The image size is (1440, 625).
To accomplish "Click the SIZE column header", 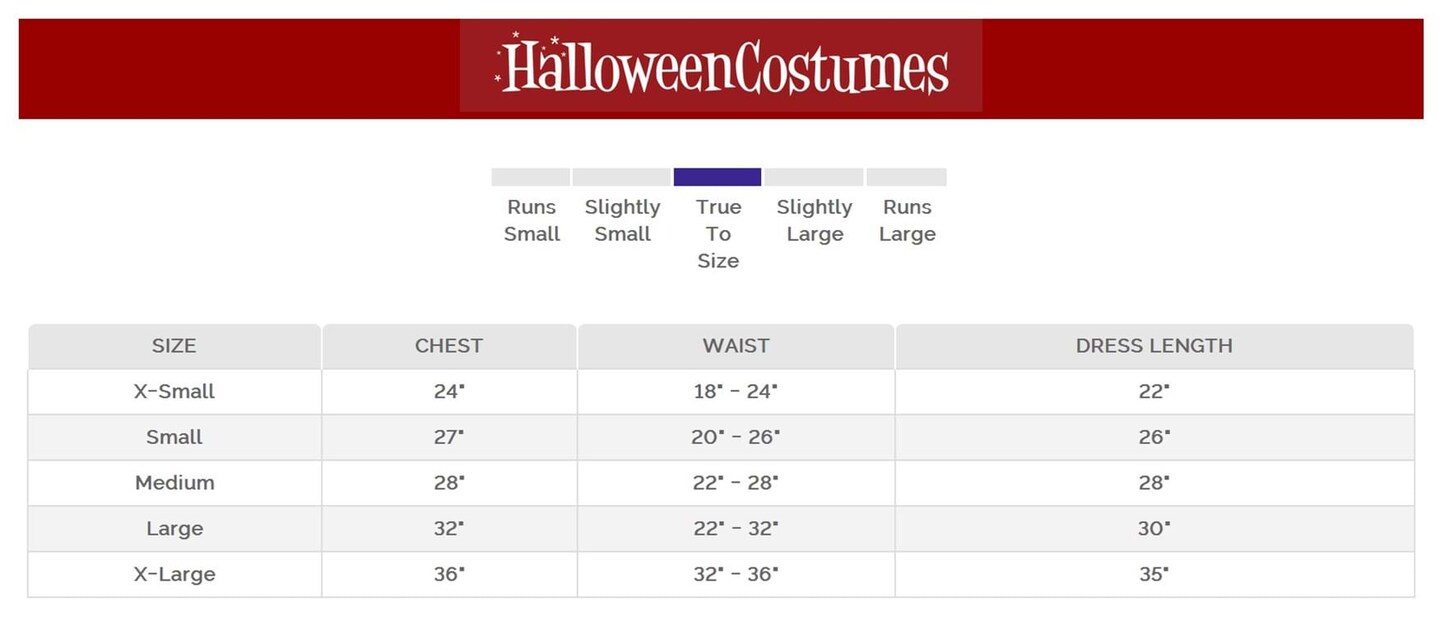I will click(174, 346).
